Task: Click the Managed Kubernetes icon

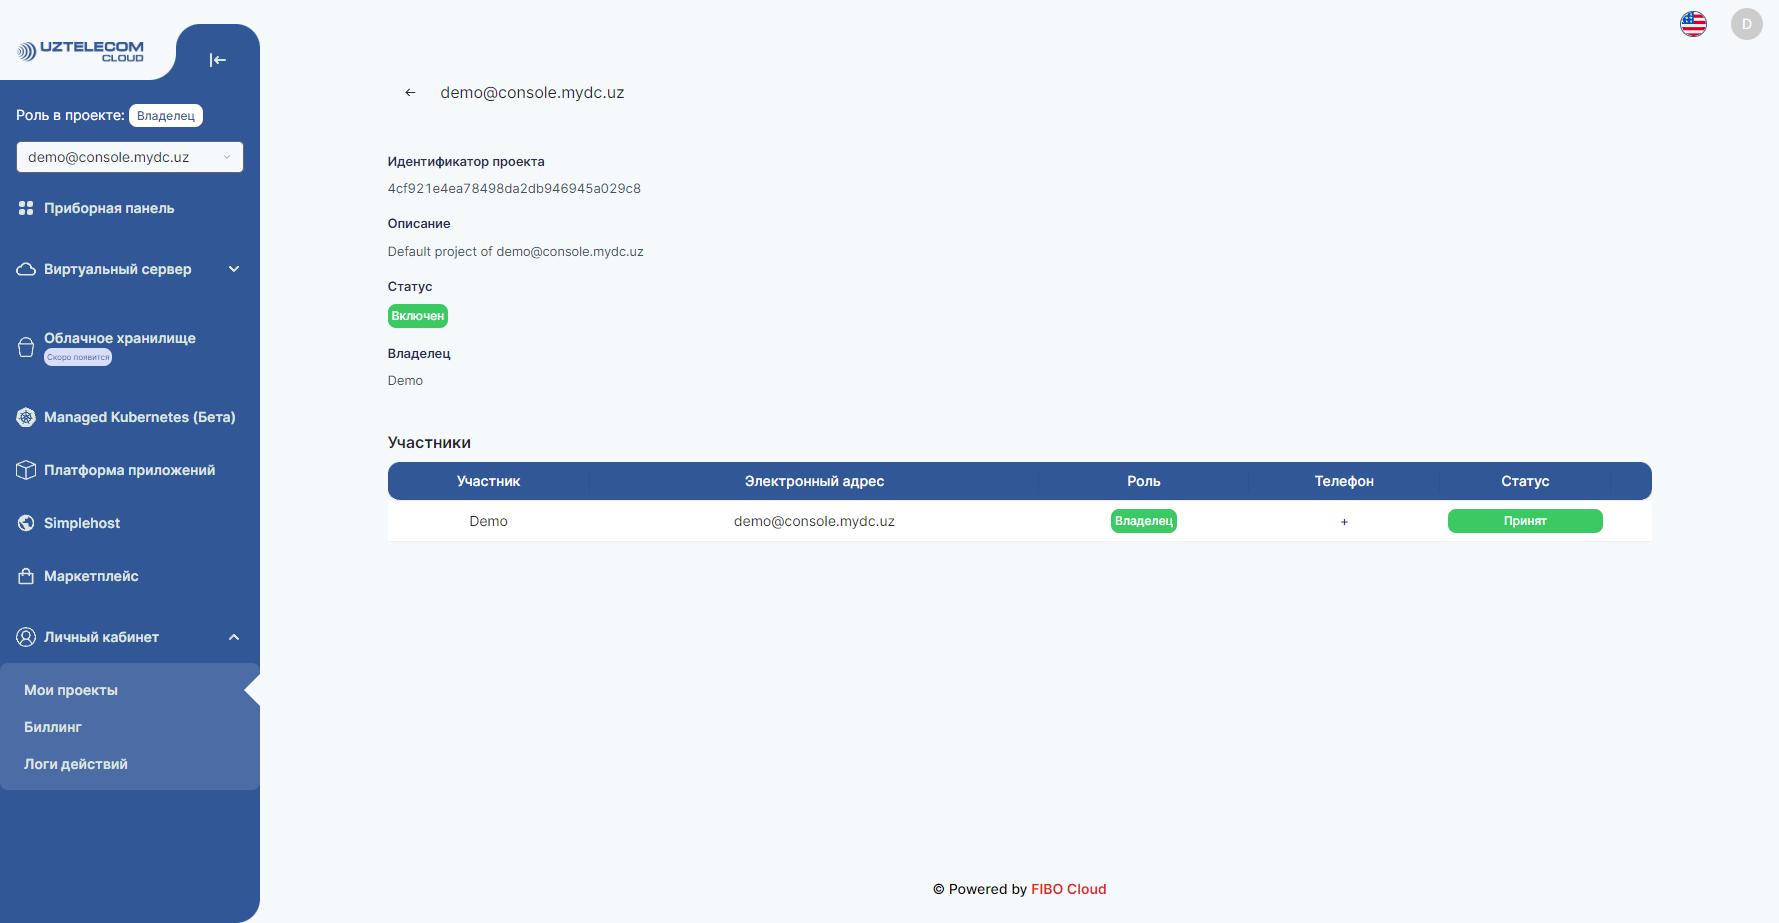Action: [x=26, y=417]
